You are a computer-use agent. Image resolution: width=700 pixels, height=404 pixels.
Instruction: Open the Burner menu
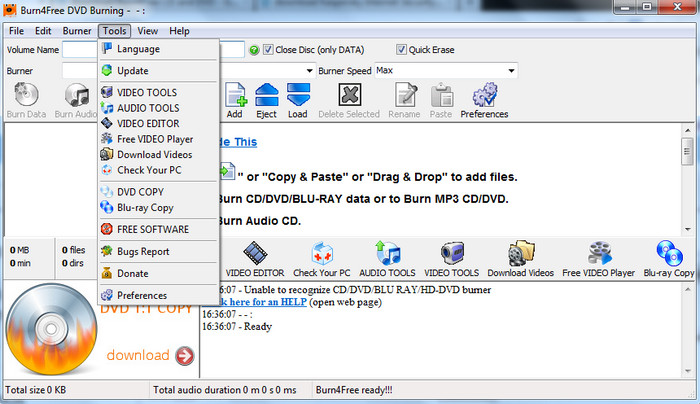77,31
